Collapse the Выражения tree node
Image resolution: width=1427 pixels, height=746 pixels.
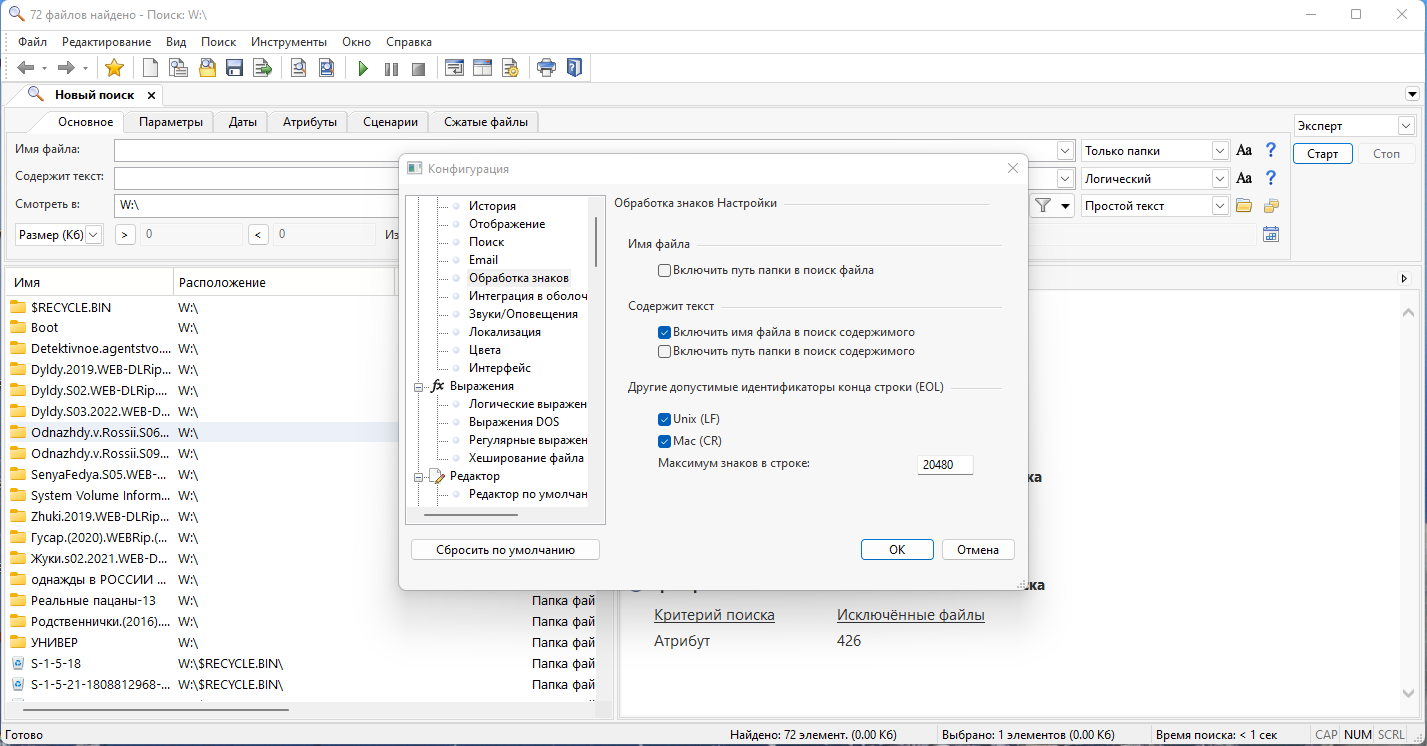pos(417,386)
